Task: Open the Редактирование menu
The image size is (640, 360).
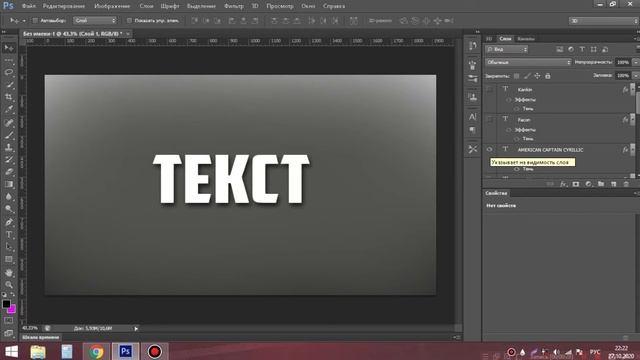Action: coord(64,6)
